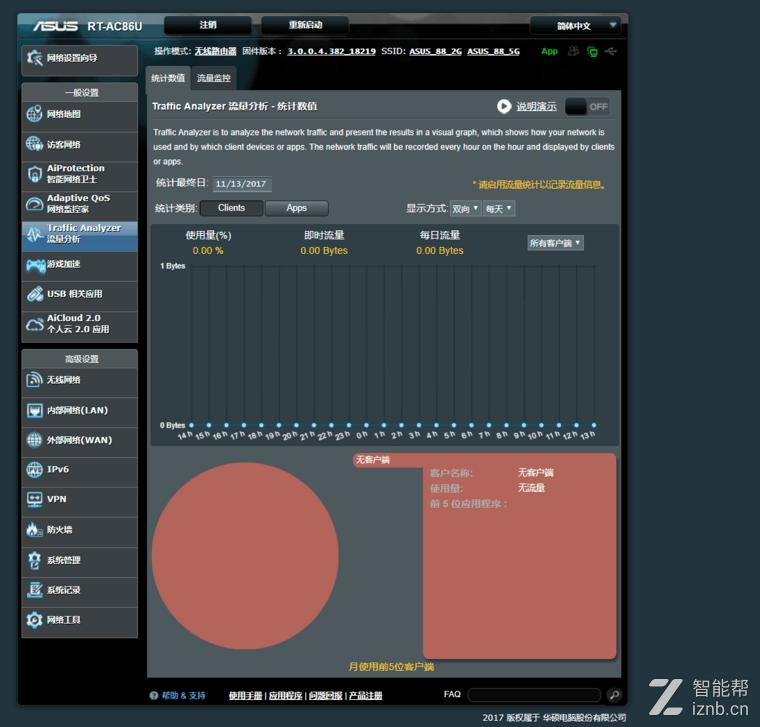Open the IPv6 settings icon
This screenshot has height=727, width=760.
(34, 470)
